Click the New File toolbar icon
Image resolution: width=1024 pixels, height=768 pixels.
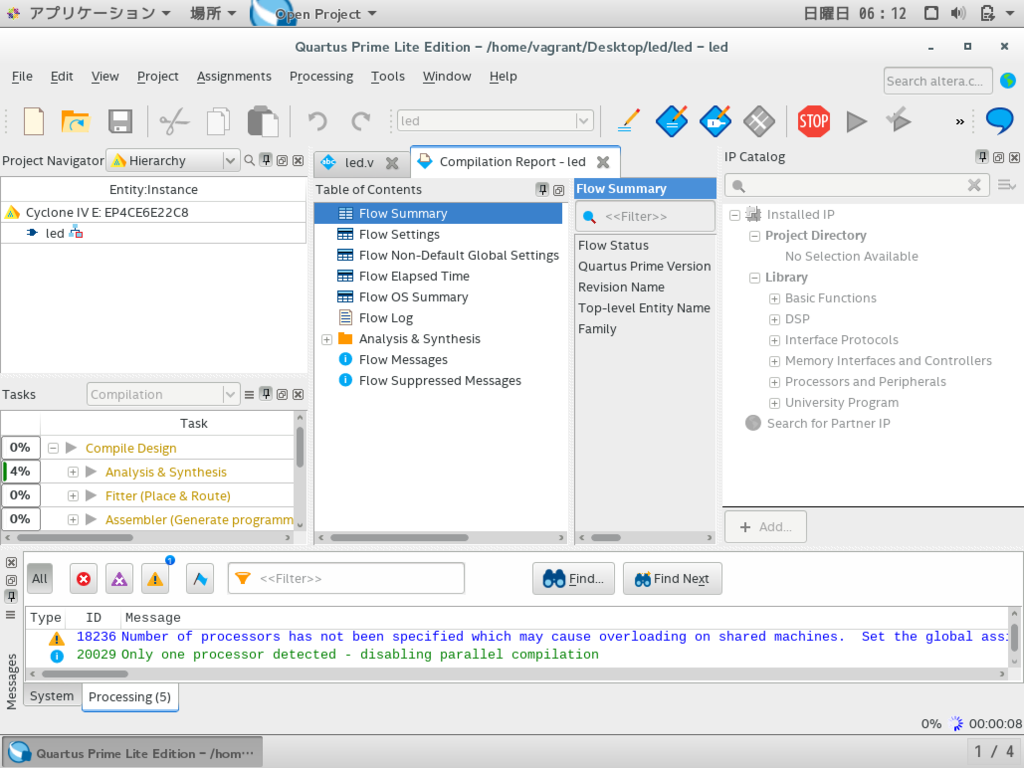coord(34,121)
